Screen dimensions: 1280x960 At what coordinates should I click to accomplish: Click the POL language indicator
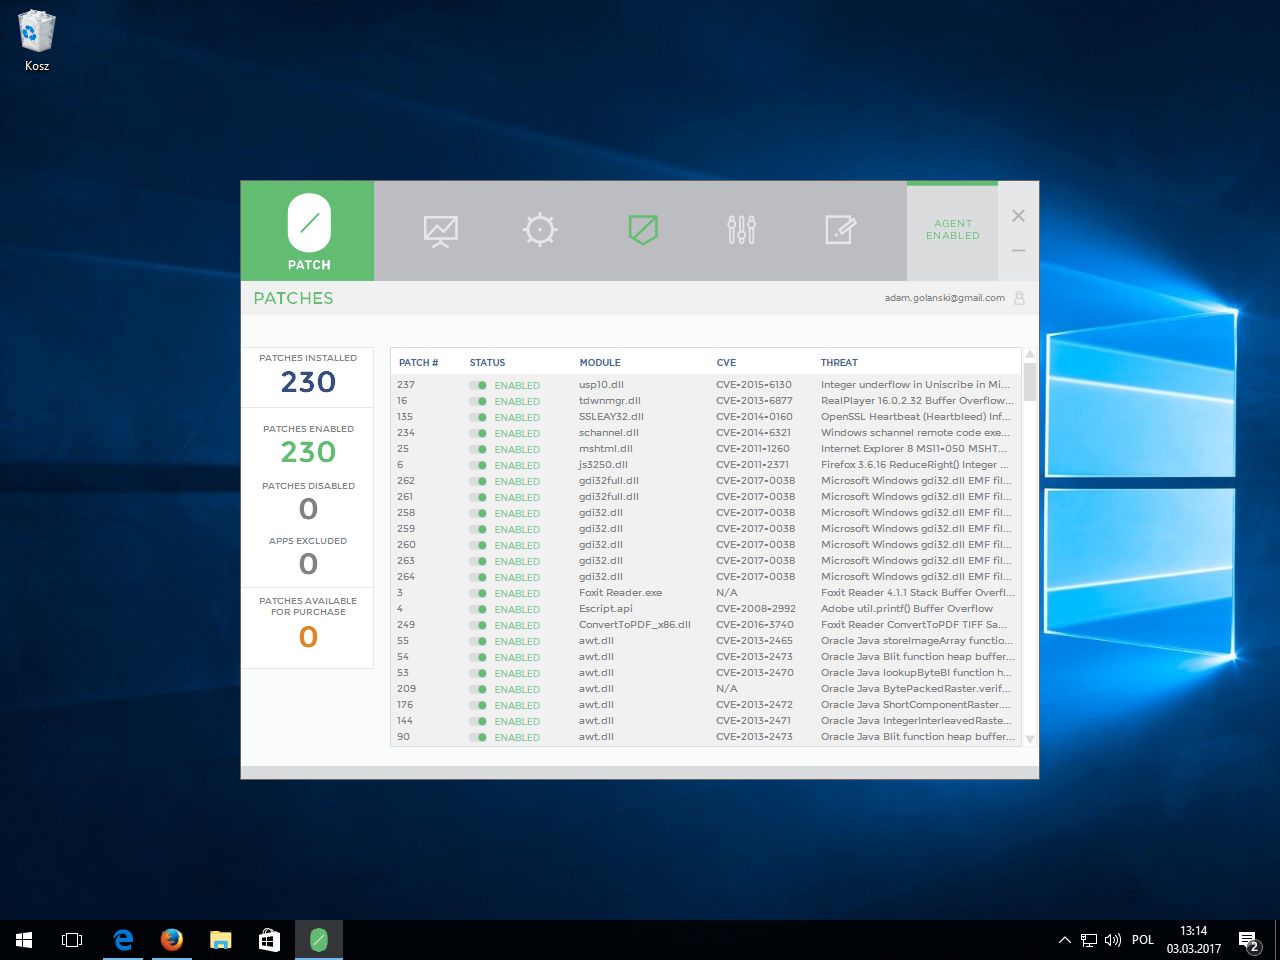coord(1143,940)
